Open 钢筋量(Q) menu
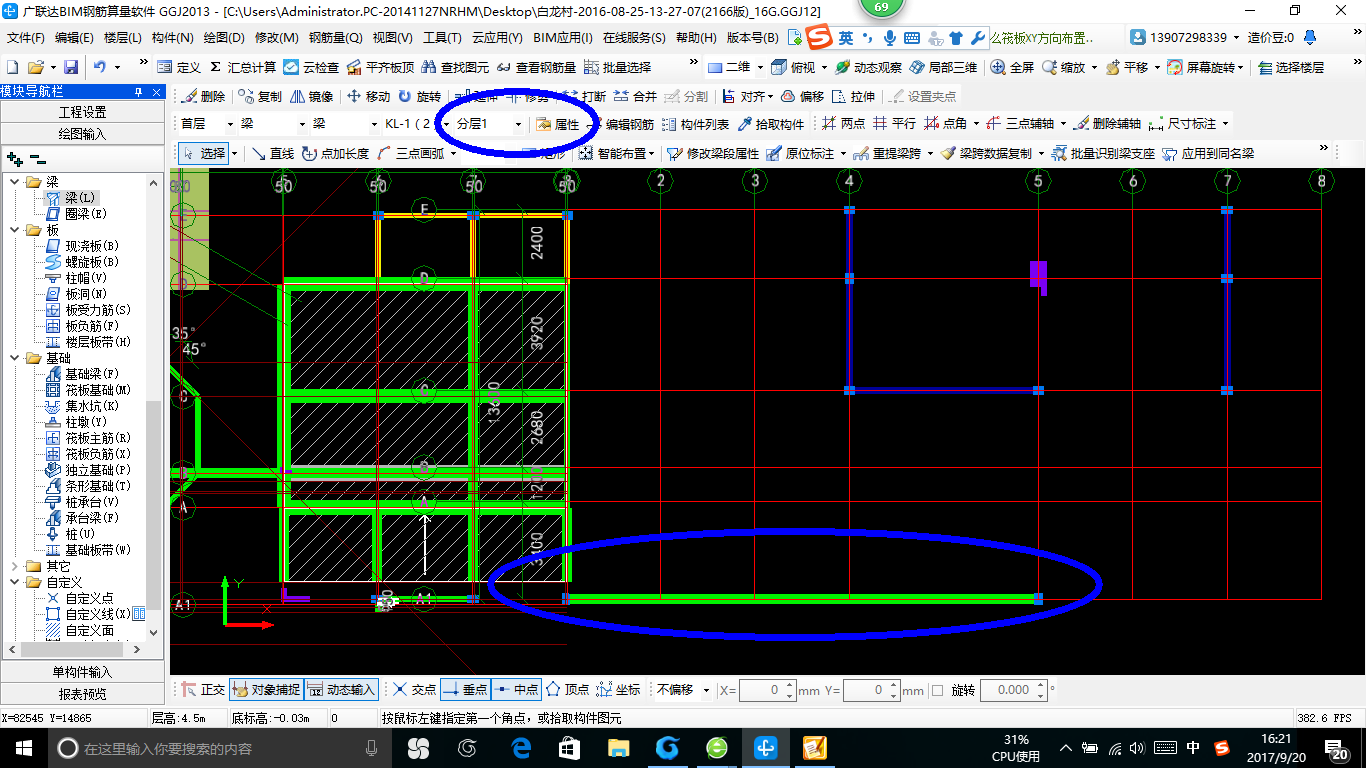The image size is (1366, 768). pos(335,38)
